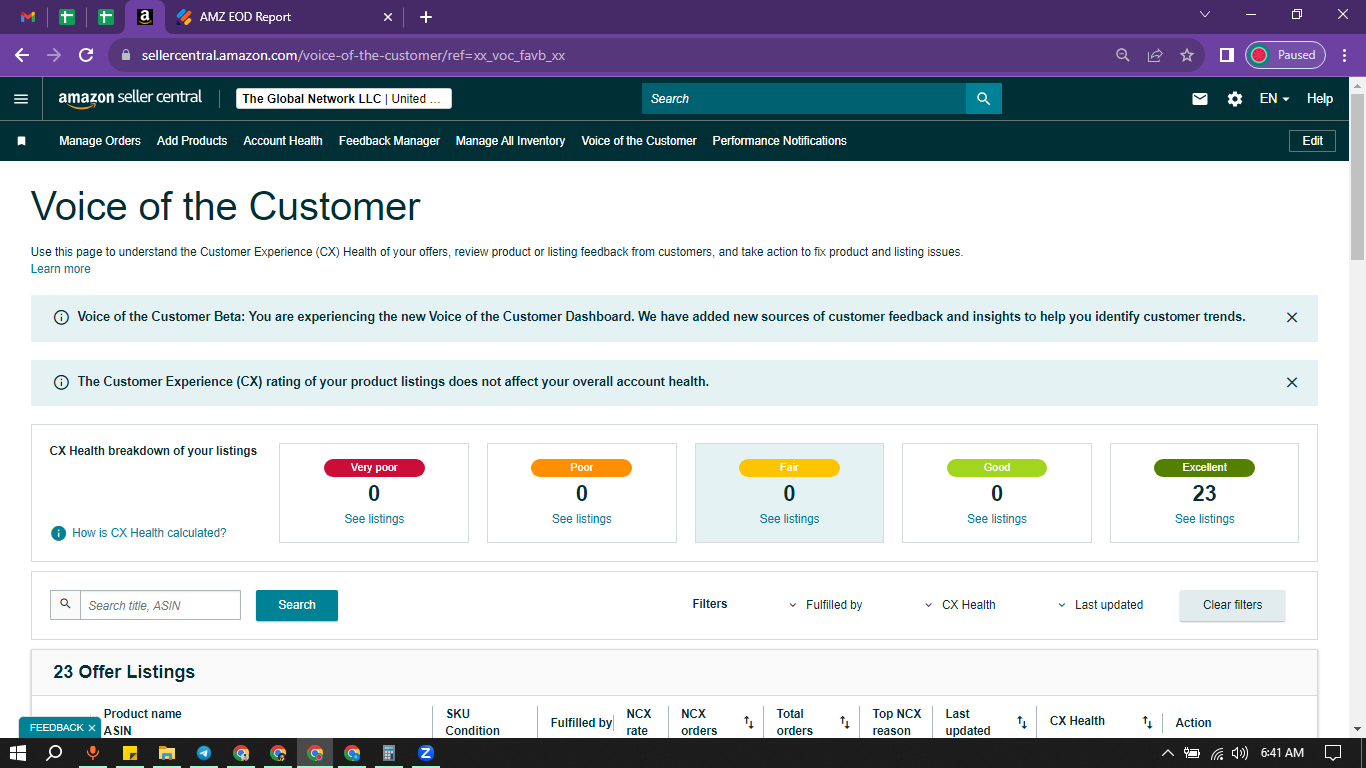The height and width of the screenshot is (768, 1366).
Task: Open the Gmail pinned tab
Action: [x=28, y=17]
